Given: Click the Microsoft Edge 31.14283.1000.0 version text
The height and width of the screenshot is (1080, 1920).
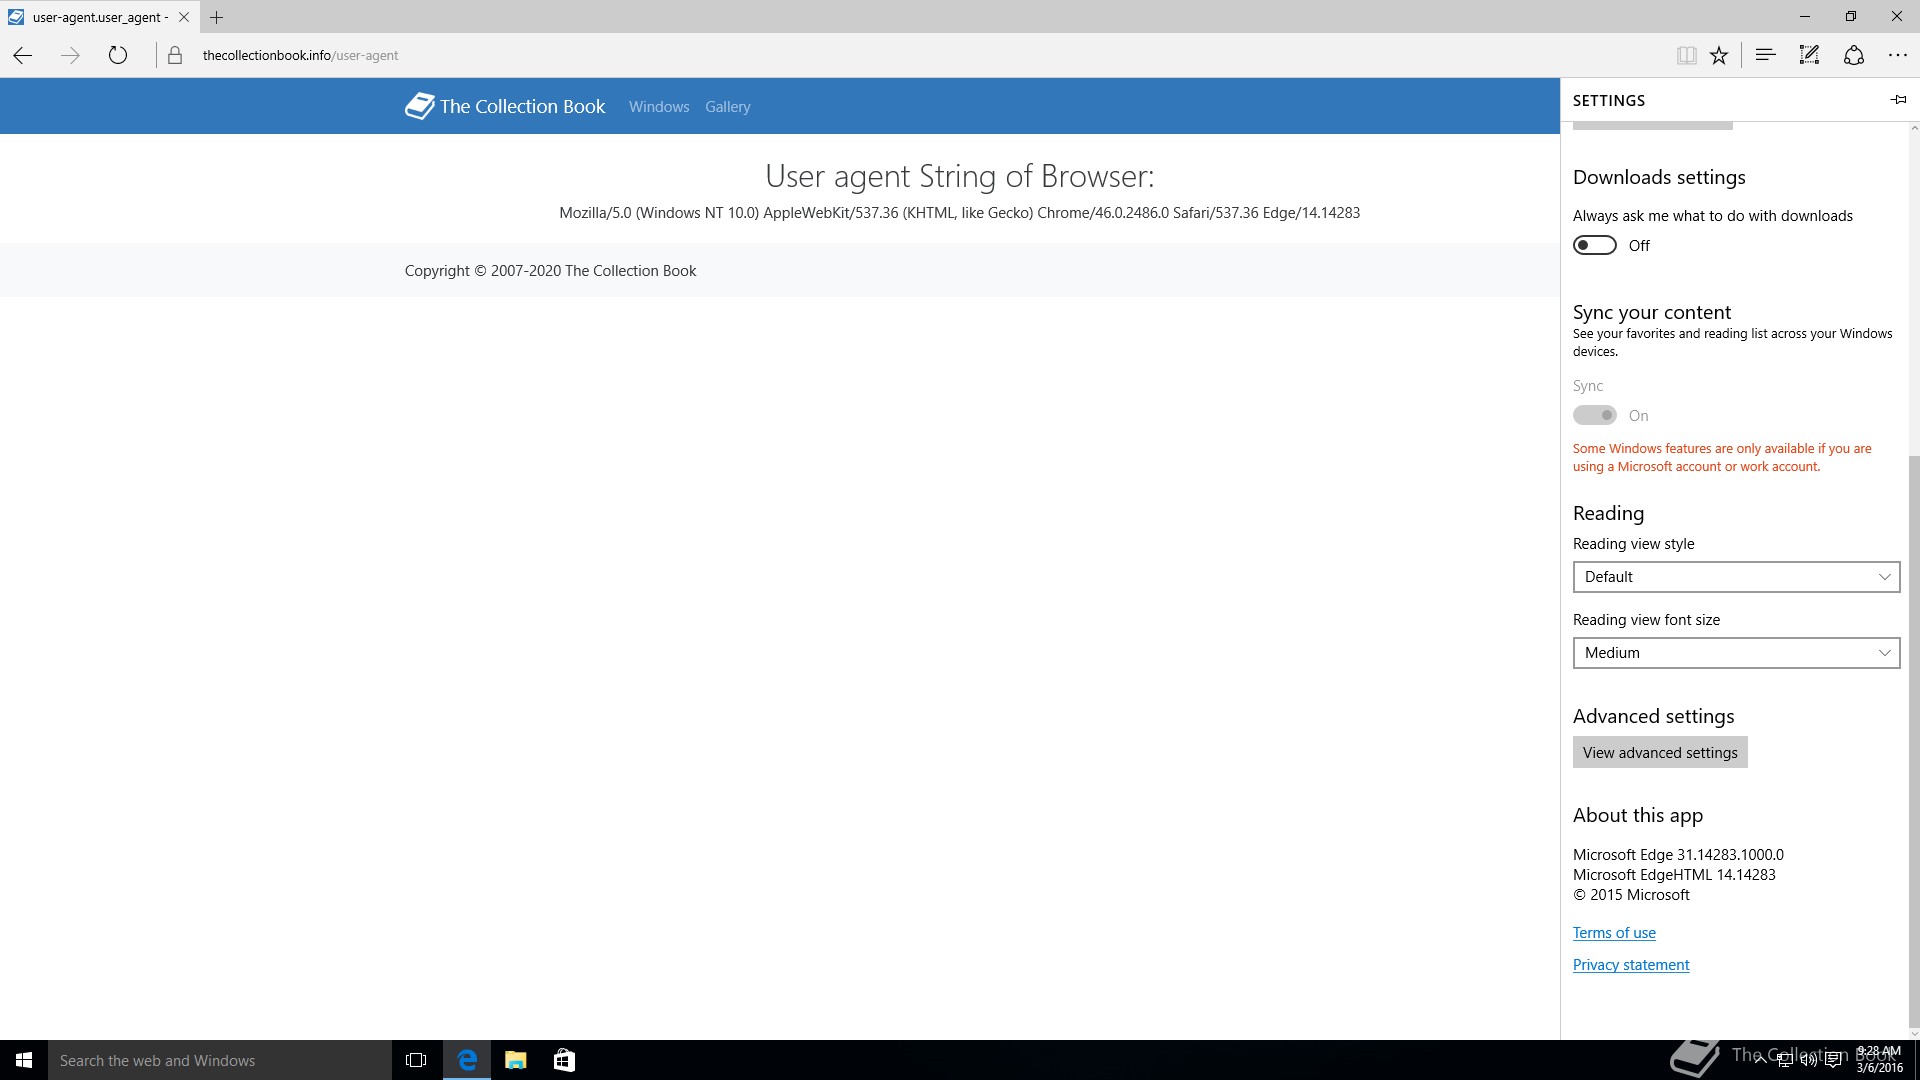Looking at the screenshot, I should [x=1678, y=855].
